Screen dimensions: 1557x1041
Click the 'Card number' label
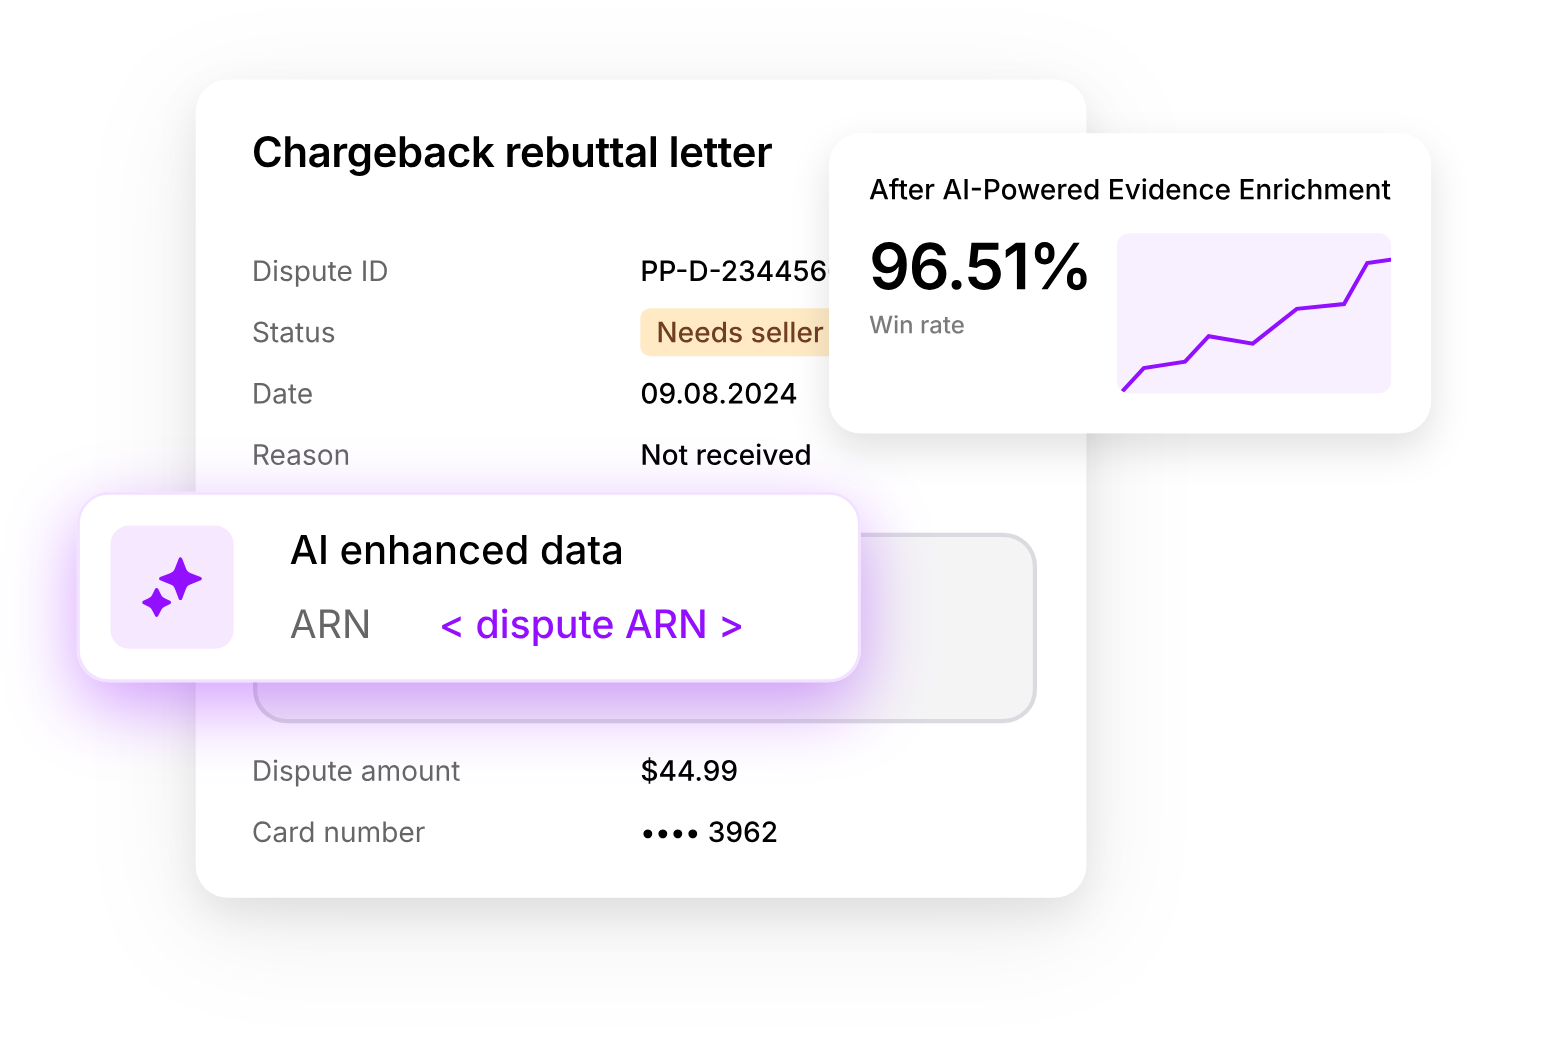coord(339,832)
